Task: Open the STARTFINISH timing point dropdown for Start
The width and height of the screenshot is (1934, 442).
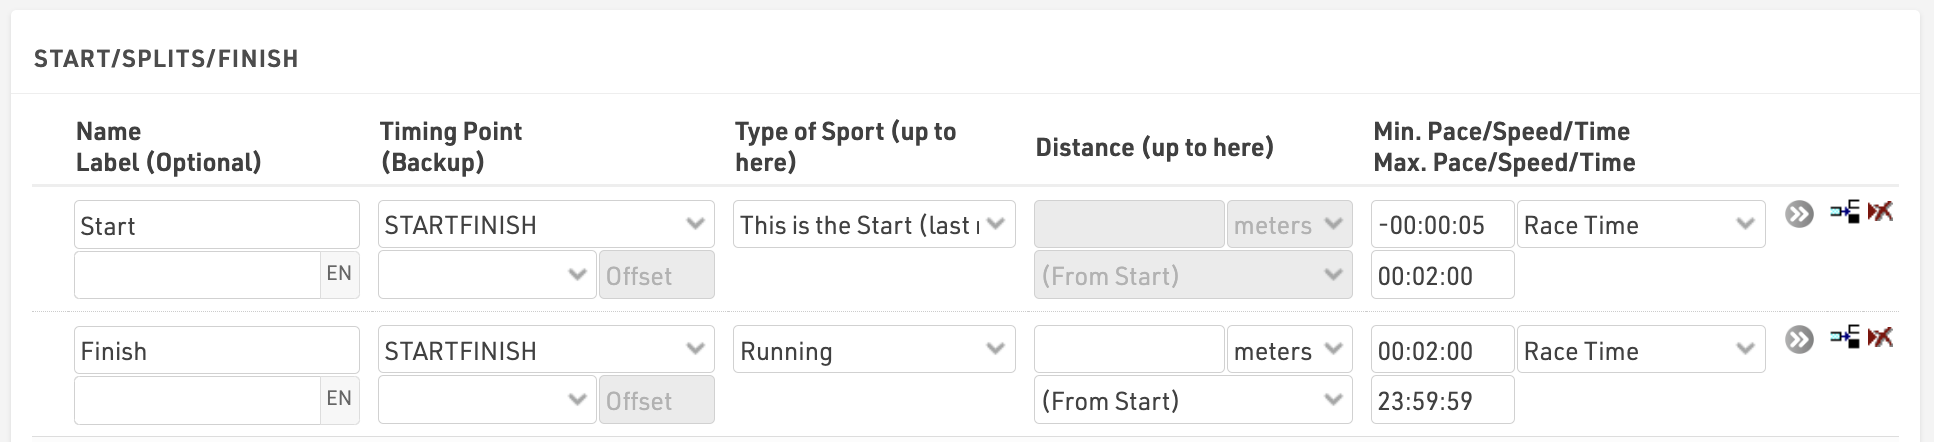Action: (546, 224)
